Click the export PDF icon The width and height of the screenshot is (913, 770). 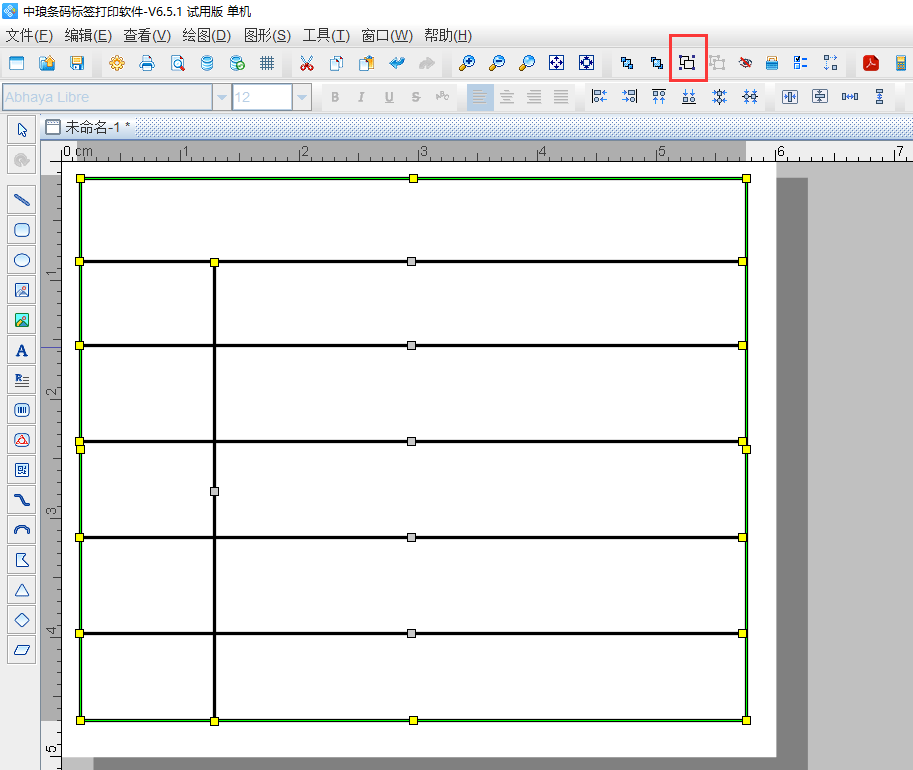tap(871, 63)
